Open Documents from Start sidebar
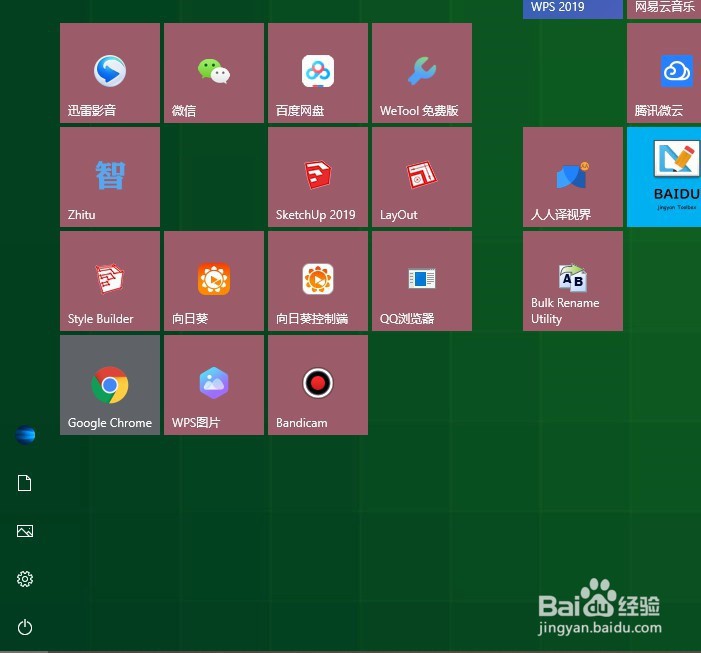This screenshot has width=701, height=653. 25,483
